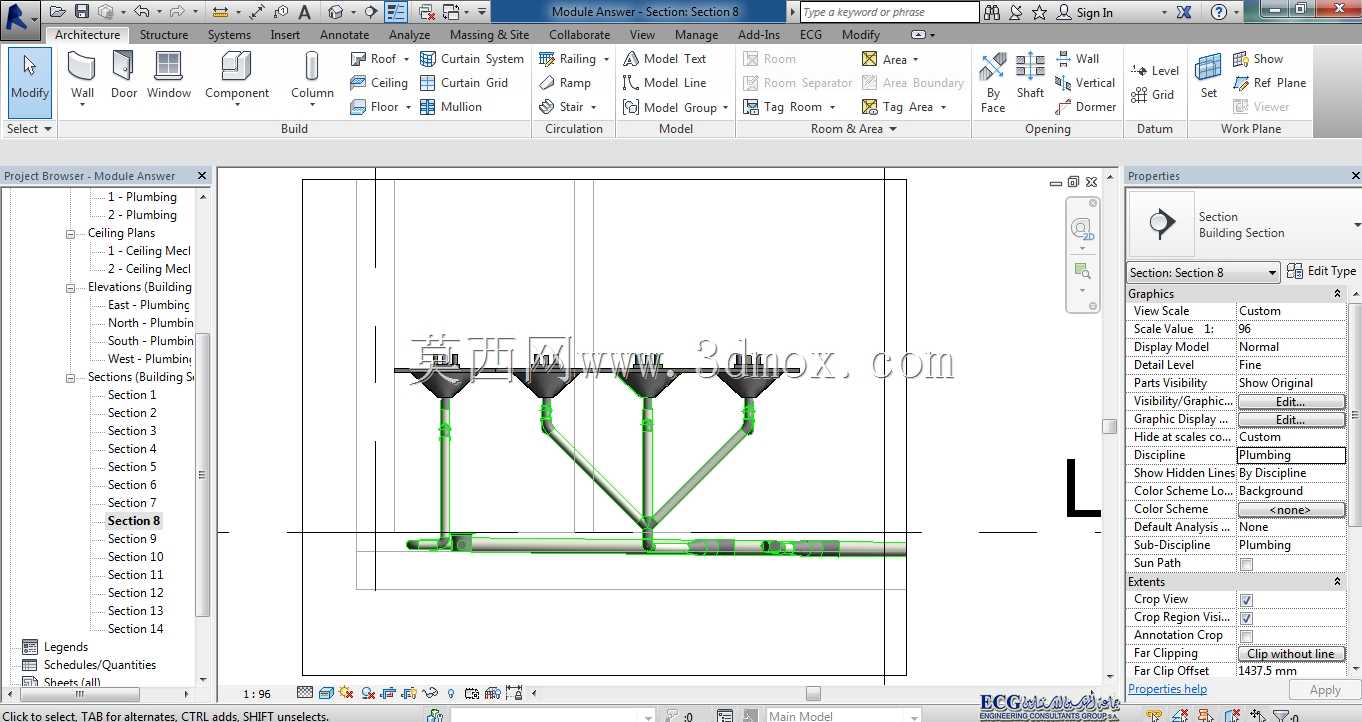This screenshot has height=722, width=1362.
Task: Open the Roof tool dropdown arrow
Action: point(406,60)
